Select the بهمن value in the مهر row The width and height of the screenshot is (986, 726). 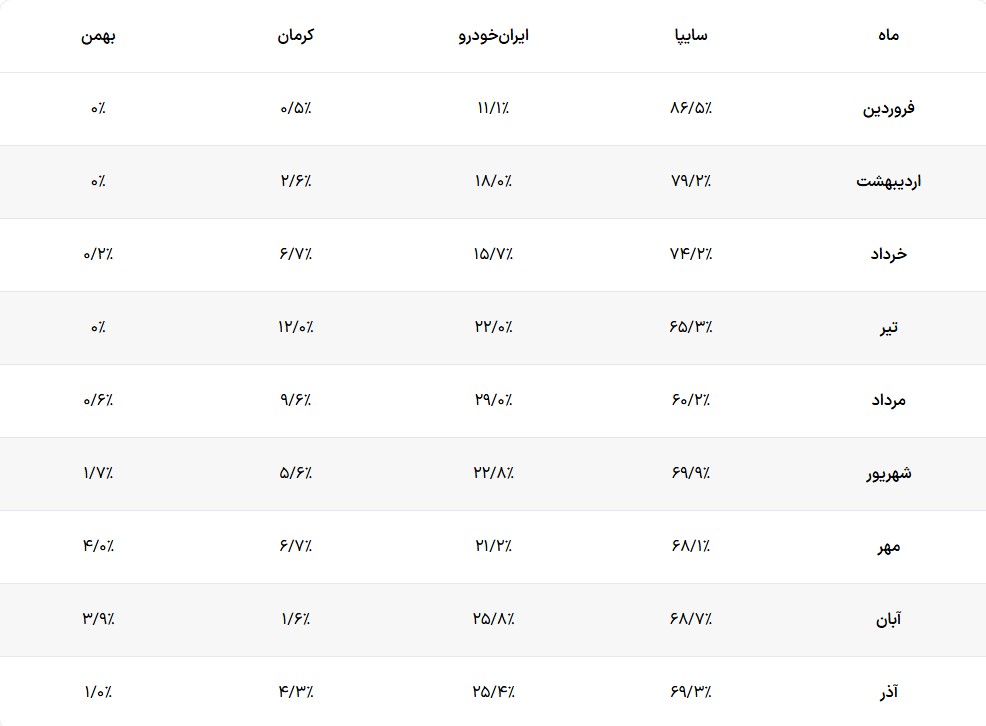click(98, 547)
